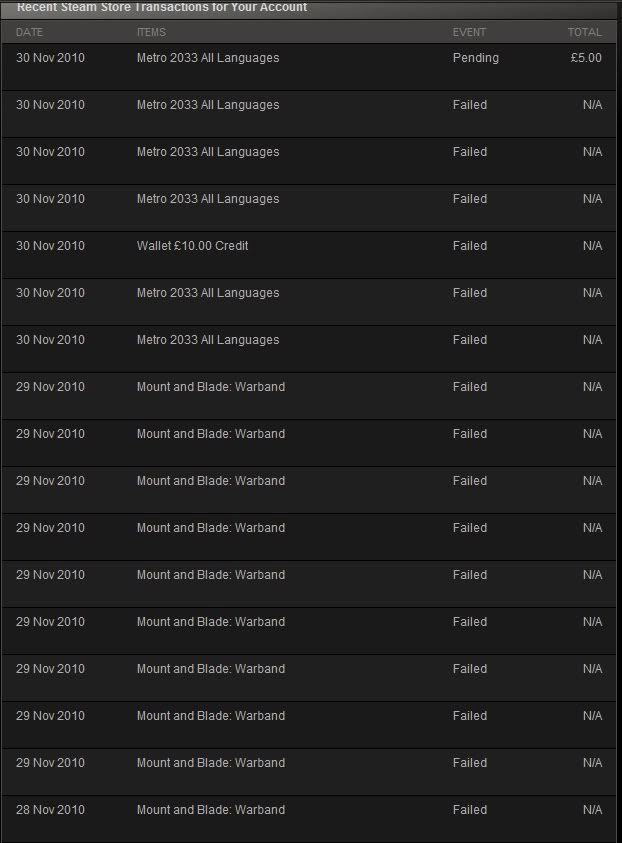The height and width of the screenshot is (843, 622).
Task: Open the pending Metro 2033 All Languages item
Action: [208, 58]
